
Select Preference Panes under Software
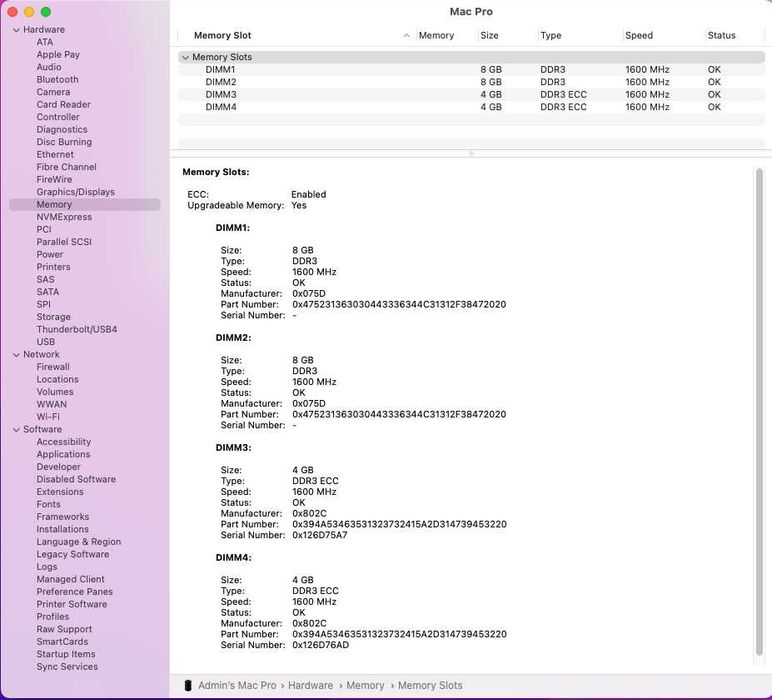pyautogui.click(x=74, y=592)
